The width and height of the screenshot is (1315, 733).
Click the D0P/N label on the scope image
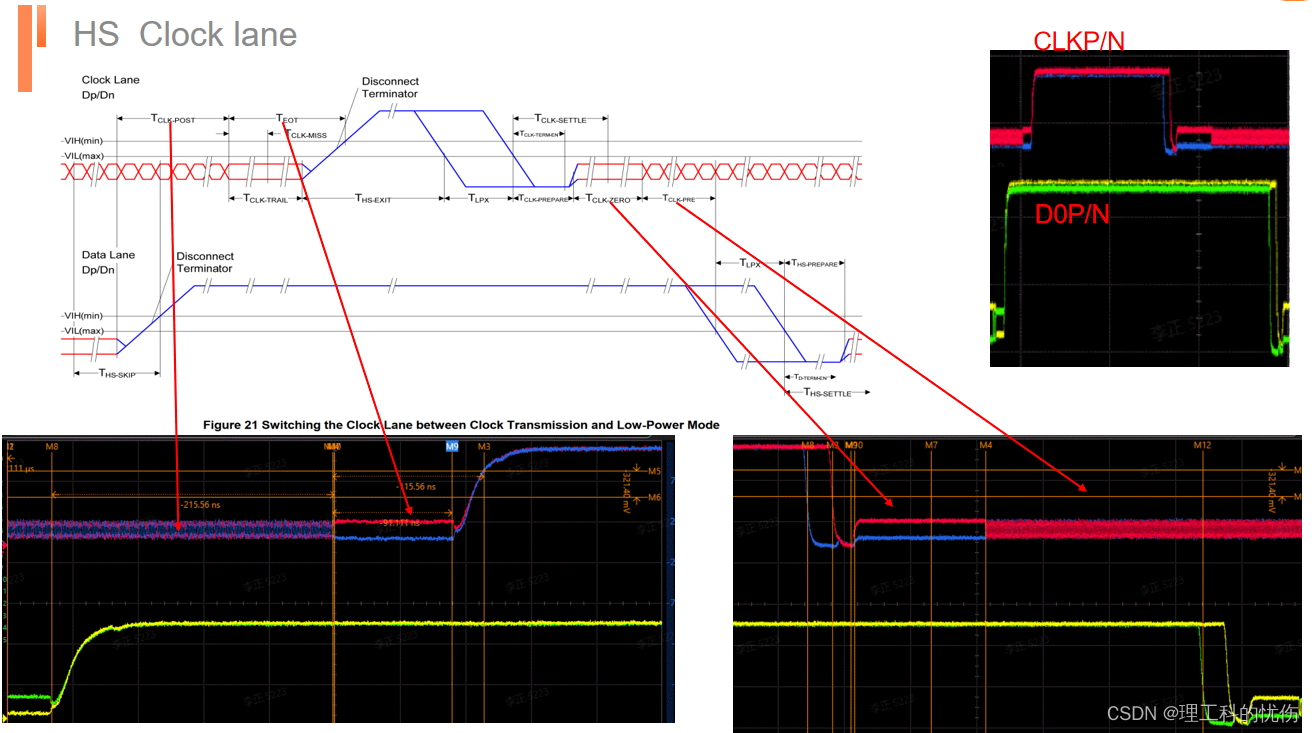[1072, 213]
